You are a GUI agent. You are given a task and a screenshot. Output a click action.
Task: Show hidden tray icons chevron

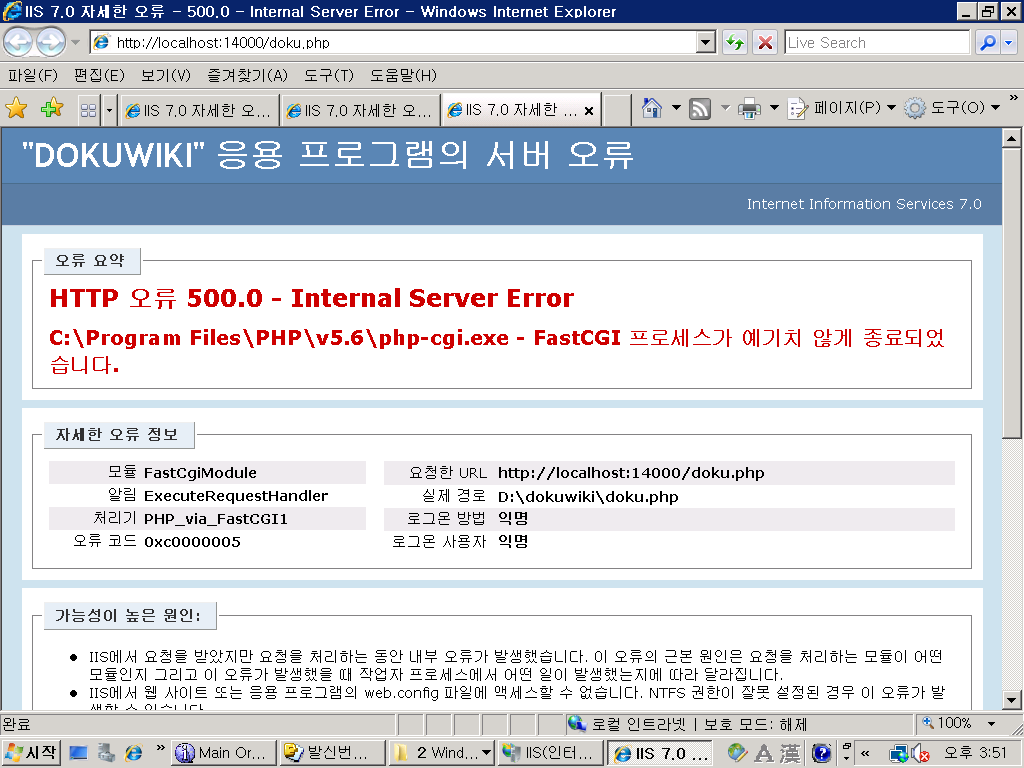(x=865, y=754)
